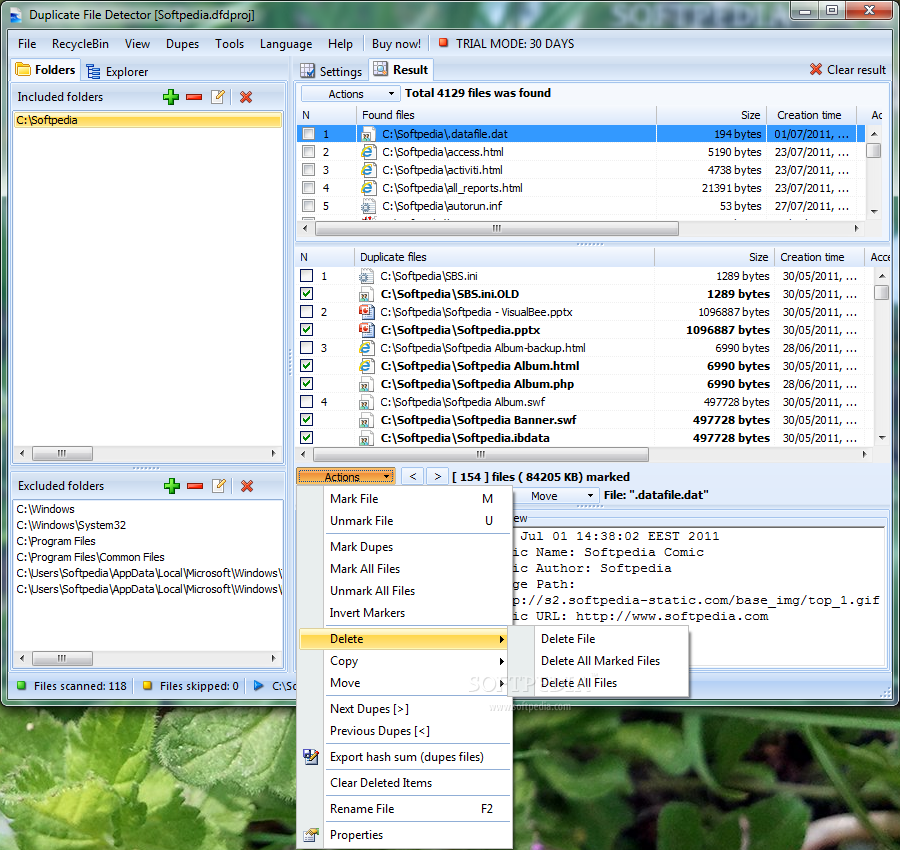Image resolution: width=900 pixels, height=850 pixels.
Task: Edit excluded folder entry icon
Action: click(219, 486)
